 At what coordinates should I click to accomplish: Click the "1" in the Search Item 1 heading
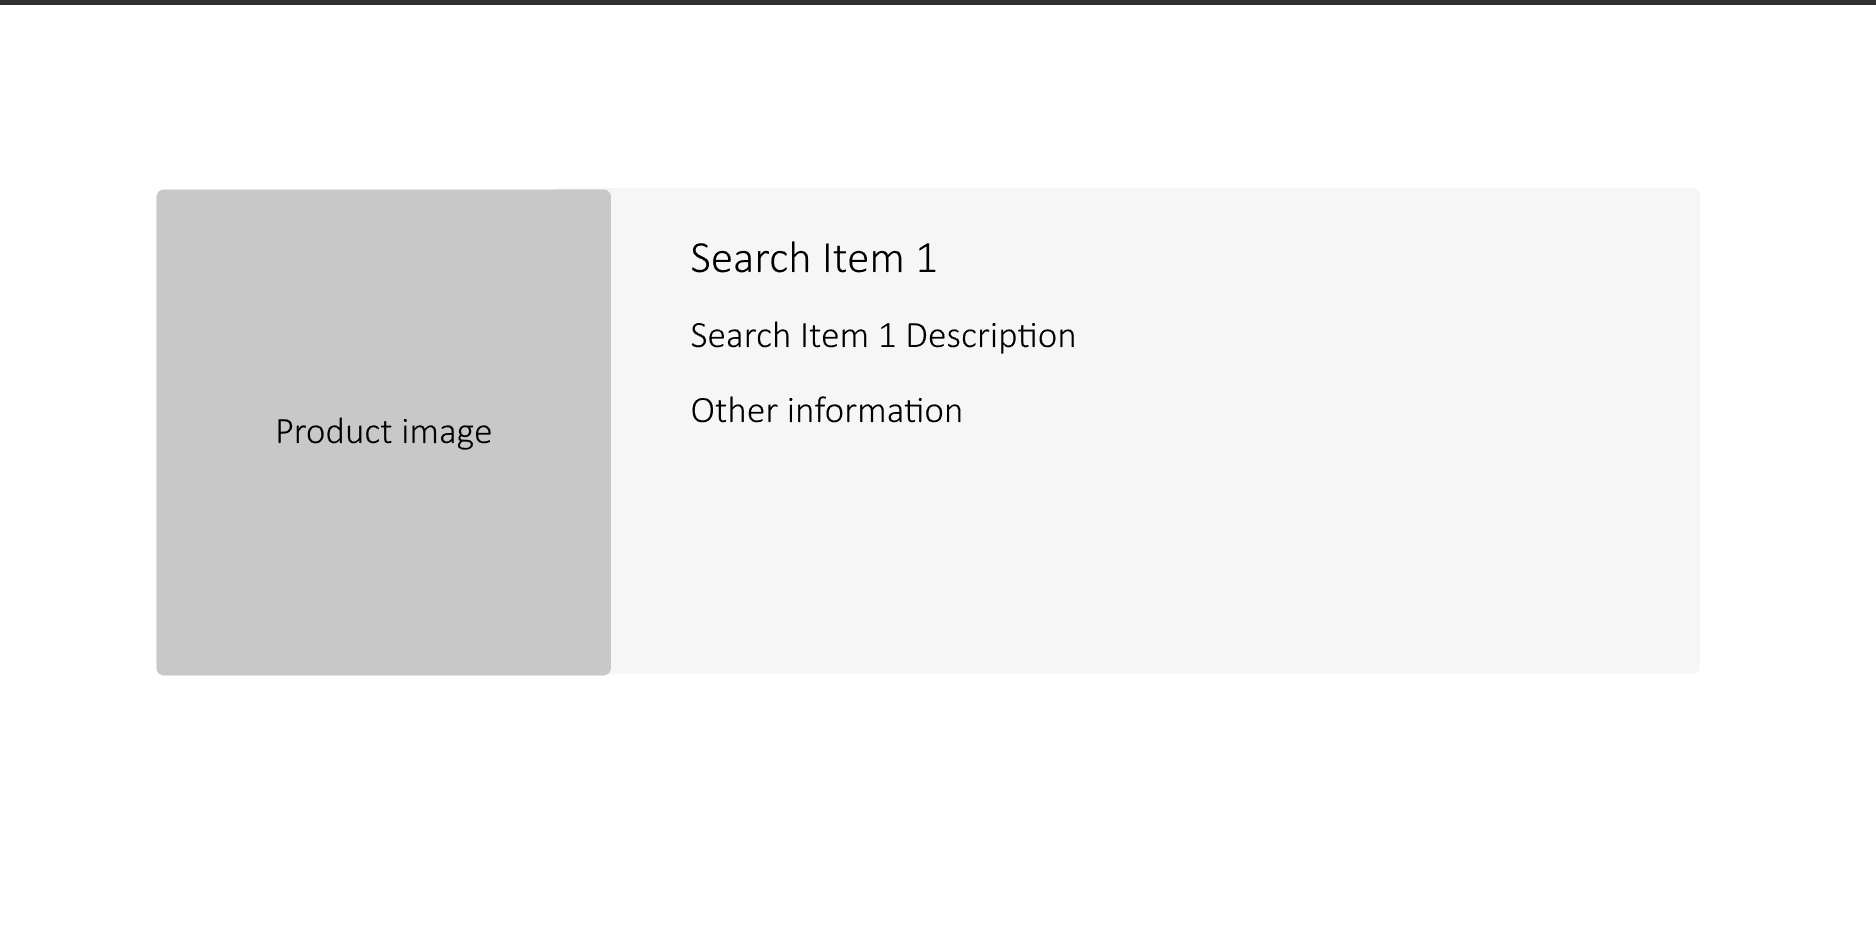pyautogui.click(x=926, y=259)
